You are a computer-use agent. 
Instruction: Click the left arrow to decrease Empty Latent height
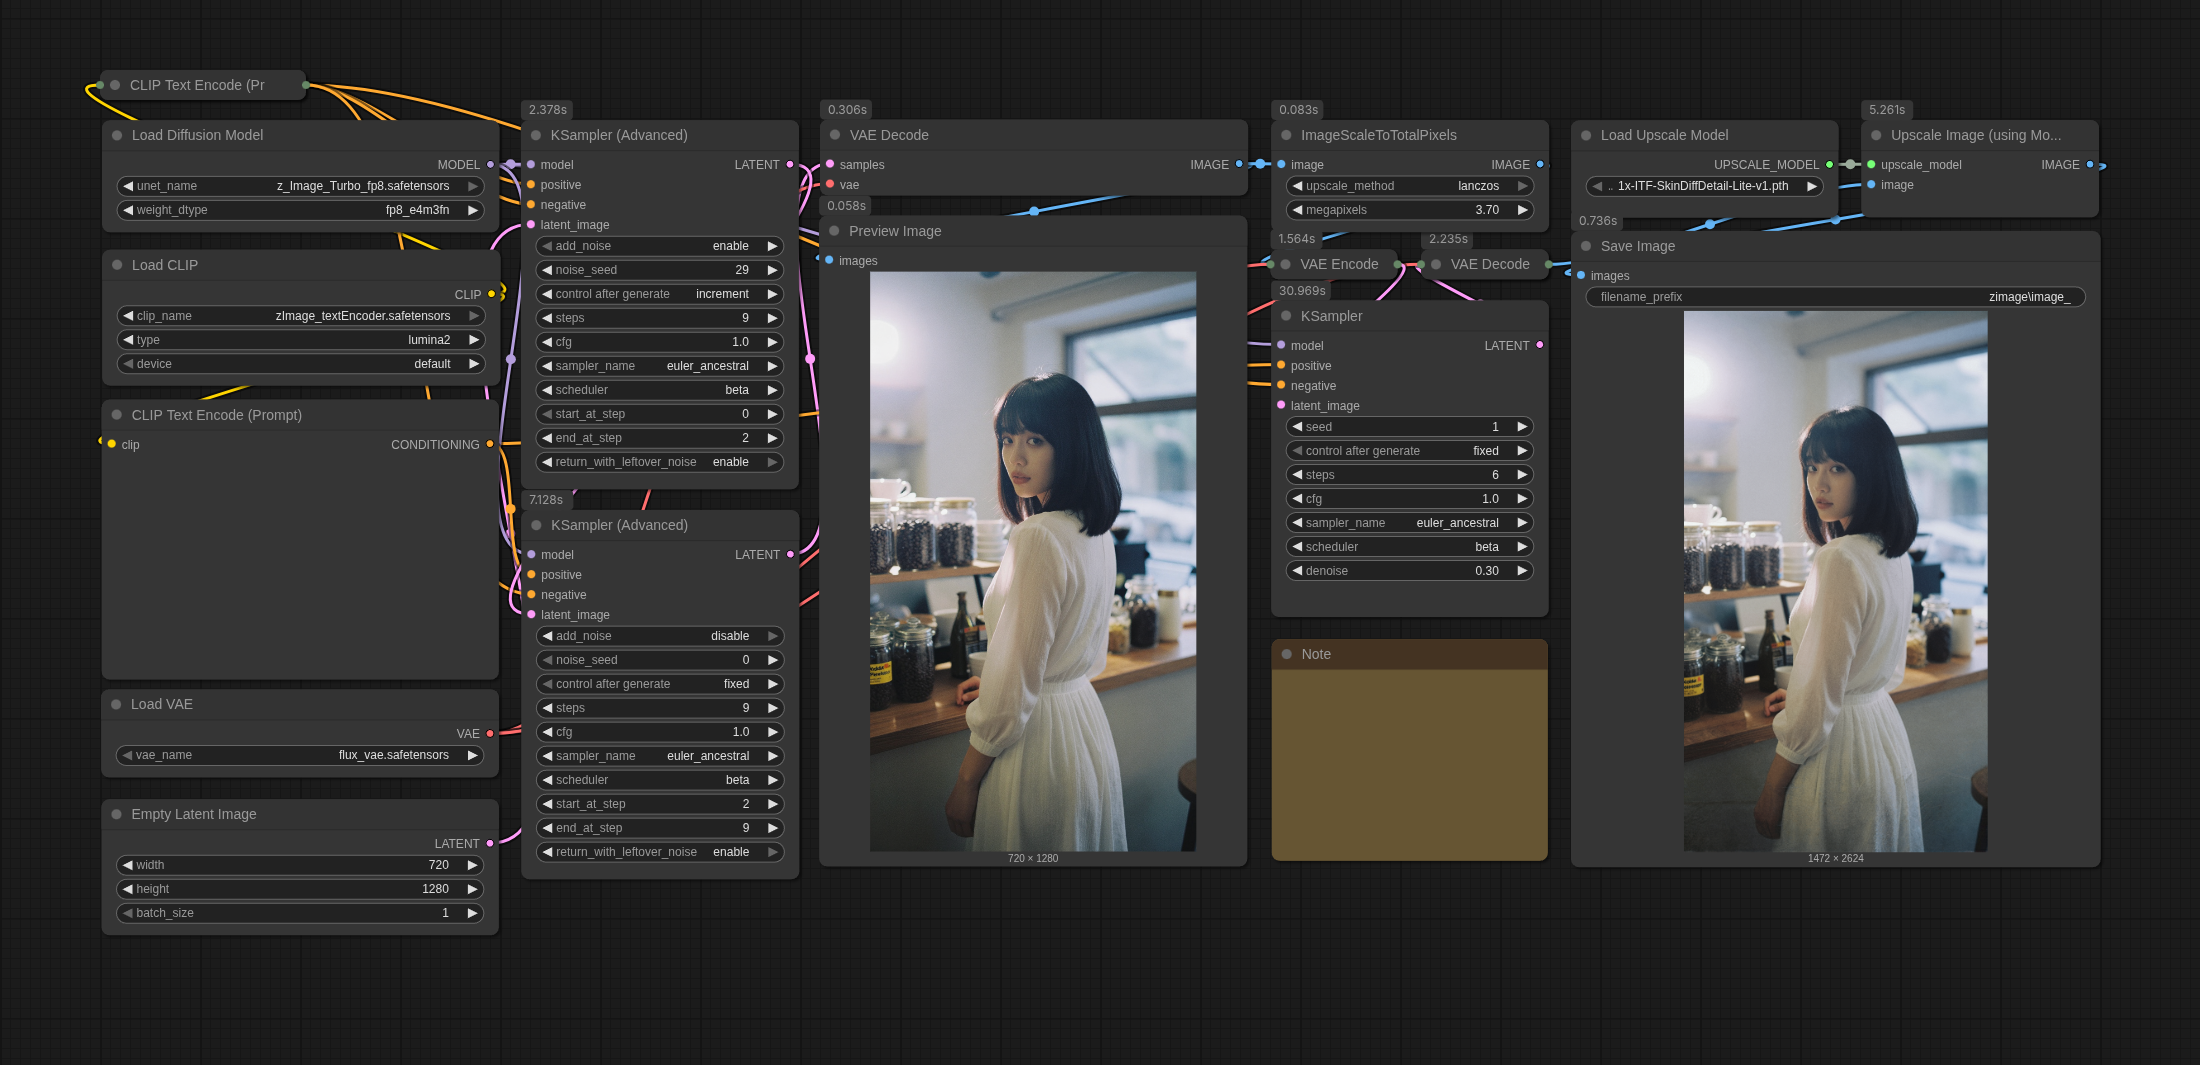[x=128, y=889]
